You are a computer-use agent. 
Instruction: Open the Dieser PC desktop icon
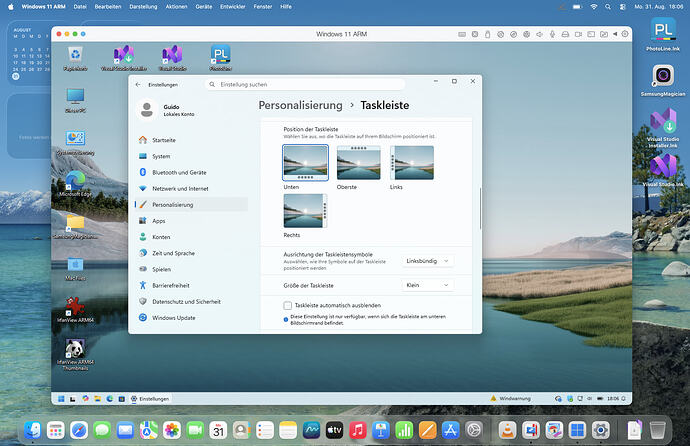coord(75,100)
